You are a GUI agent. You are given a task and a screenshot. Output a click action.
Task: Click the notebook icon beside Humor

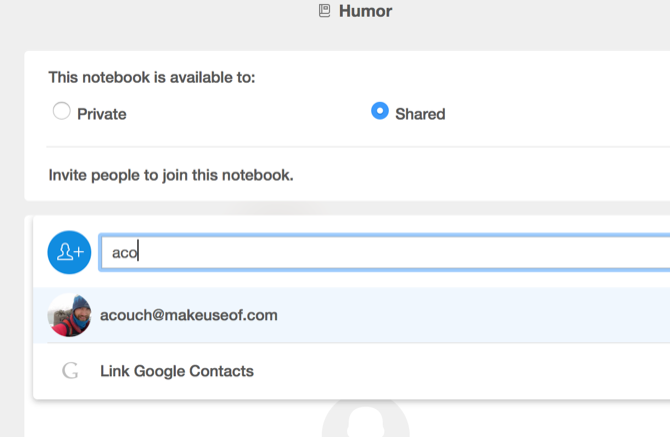coord(324,12)
